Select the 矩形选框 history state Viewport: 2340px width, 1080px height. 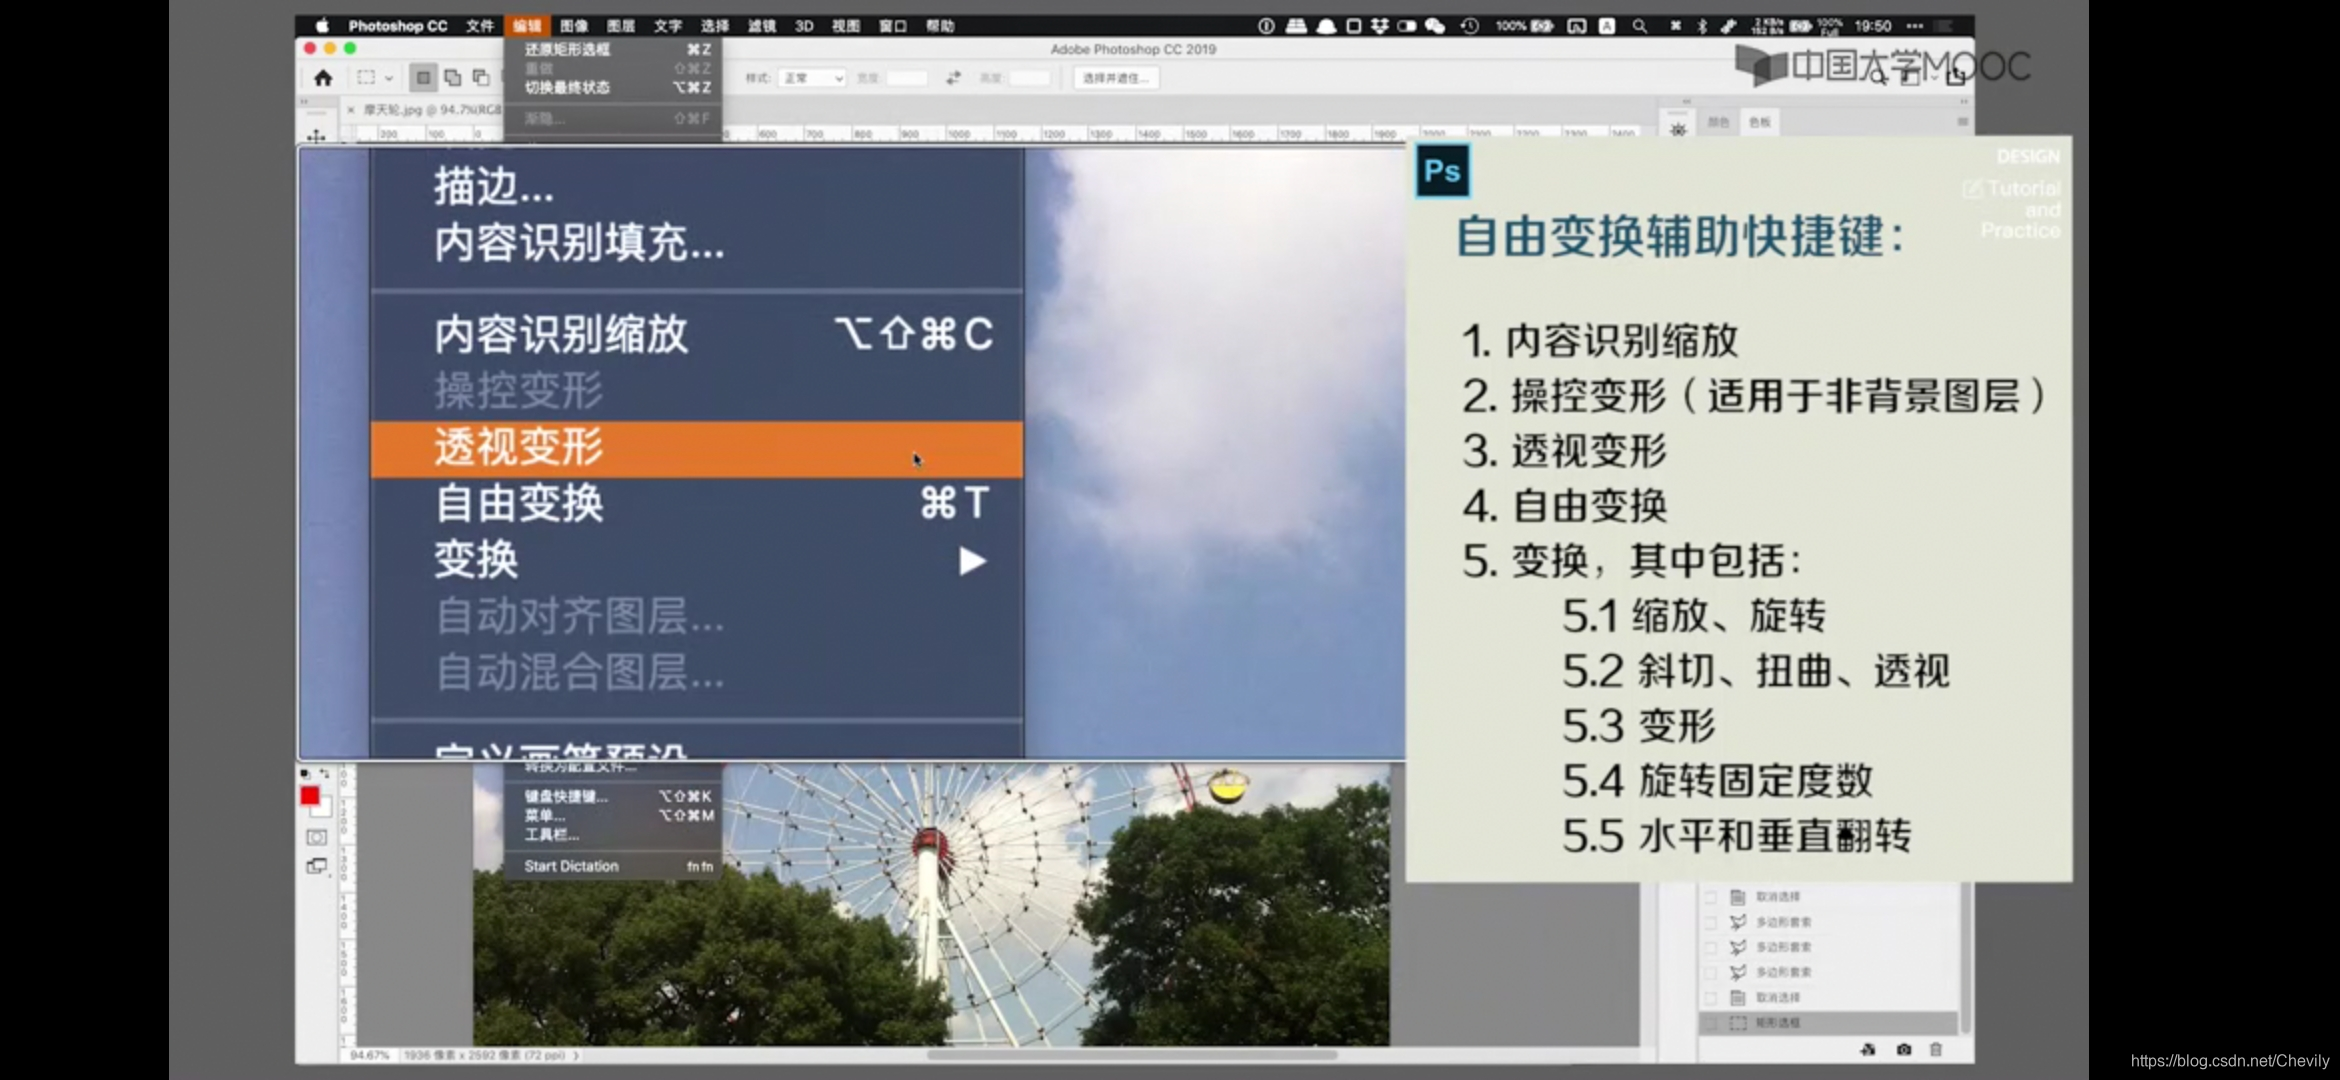1828,1023
